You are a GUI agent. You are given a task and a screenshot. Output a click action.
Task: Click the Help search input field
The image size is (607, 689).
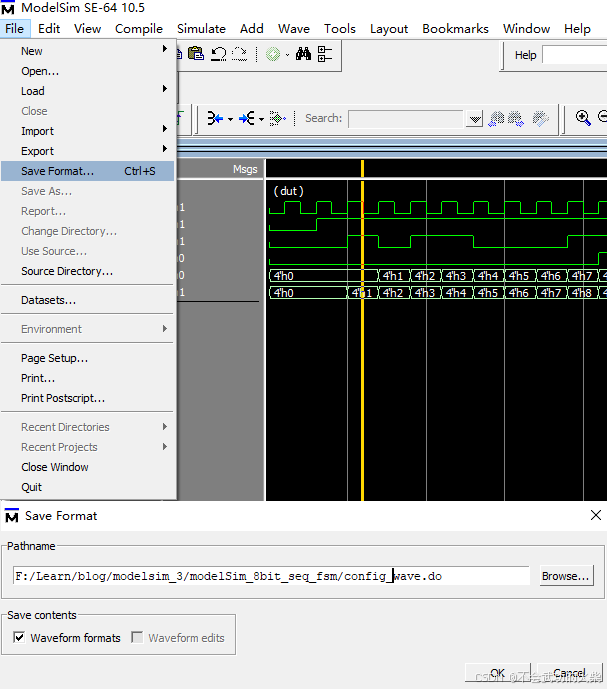pos(574,55)
